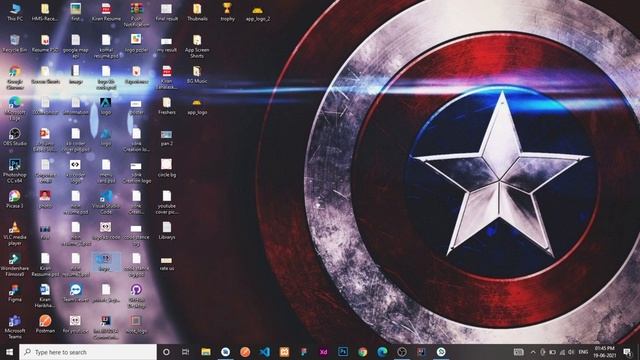Launch VLC media player shortcut

point(15,233)
